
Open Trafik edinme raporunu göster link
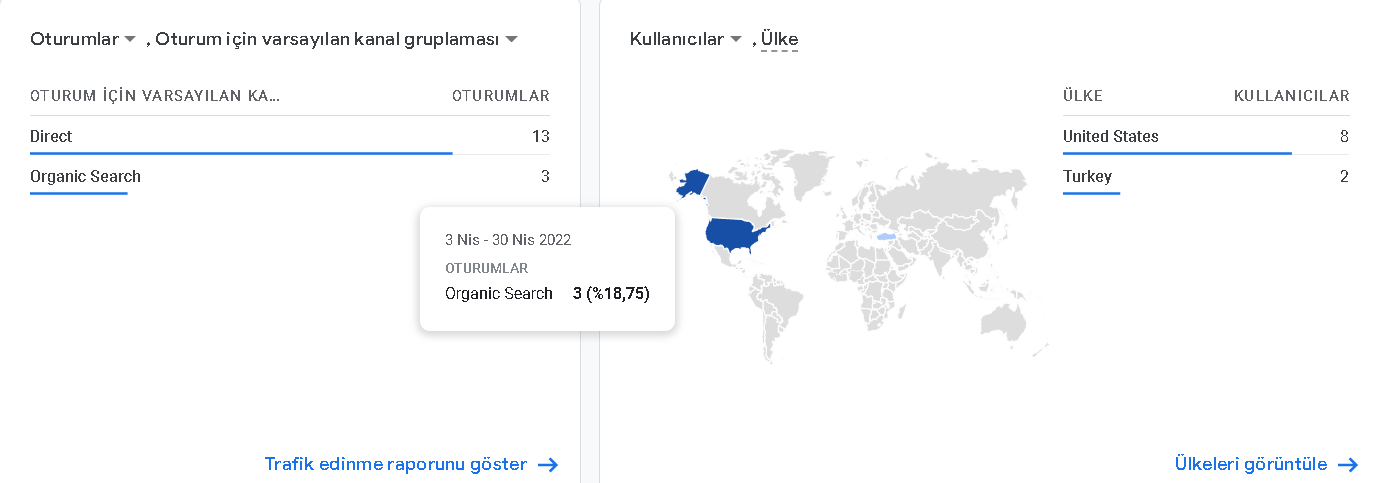395,464
